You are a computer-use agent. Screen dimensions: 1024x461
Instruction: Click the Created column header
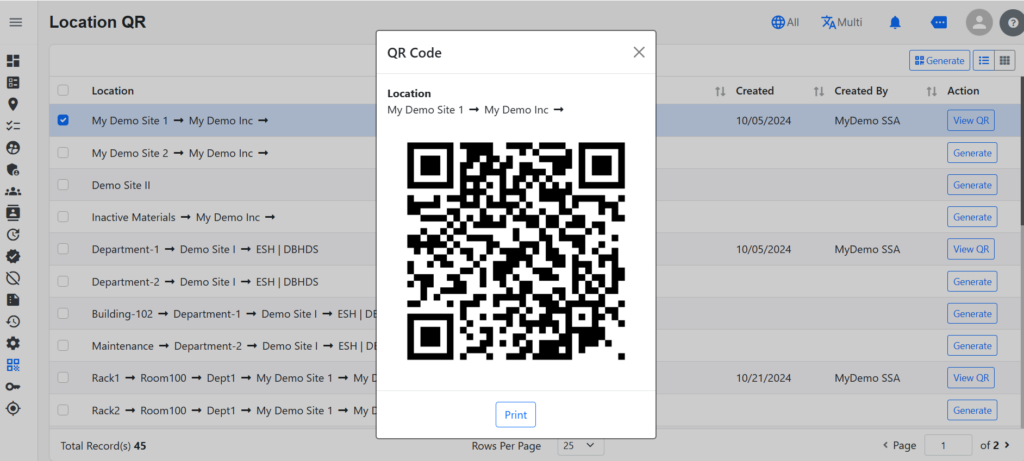[x=754, y=91]
